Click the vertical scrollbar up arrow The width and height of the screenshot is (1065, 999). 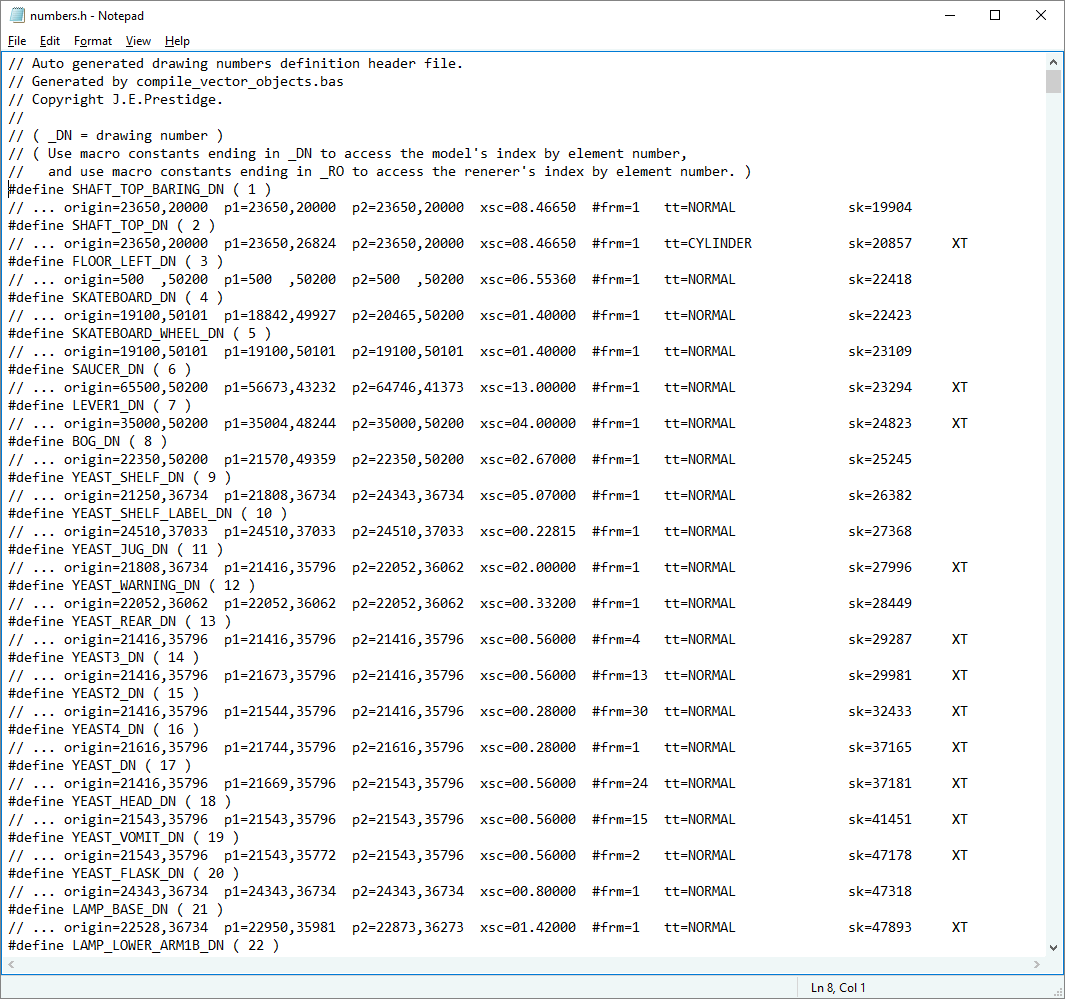(1052, 62)
